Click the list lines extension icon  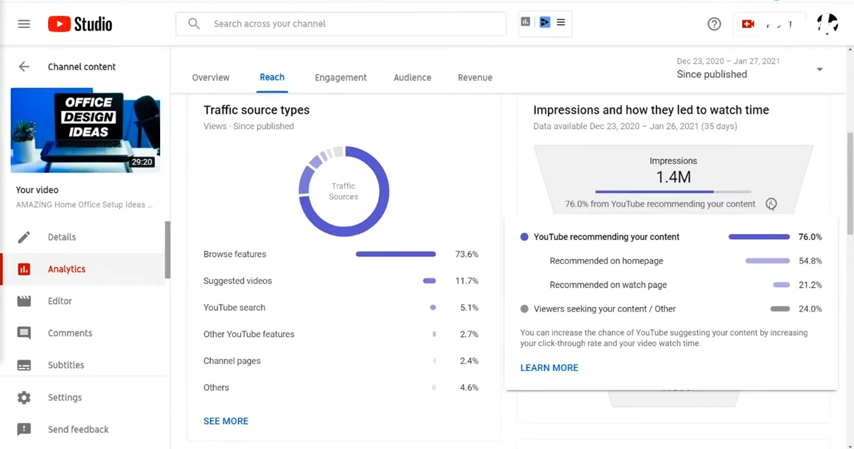point(561,22)
